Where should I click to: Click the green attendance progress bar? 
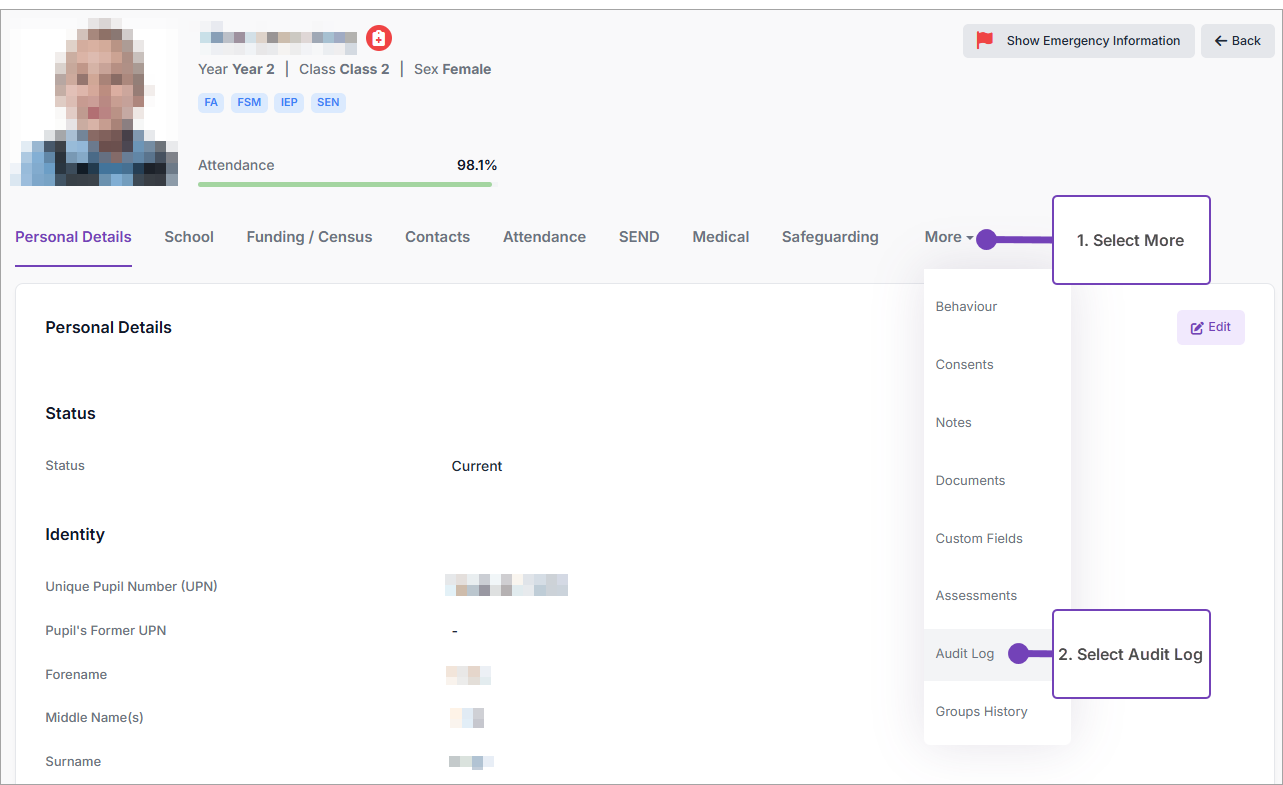tap(345, 184)
